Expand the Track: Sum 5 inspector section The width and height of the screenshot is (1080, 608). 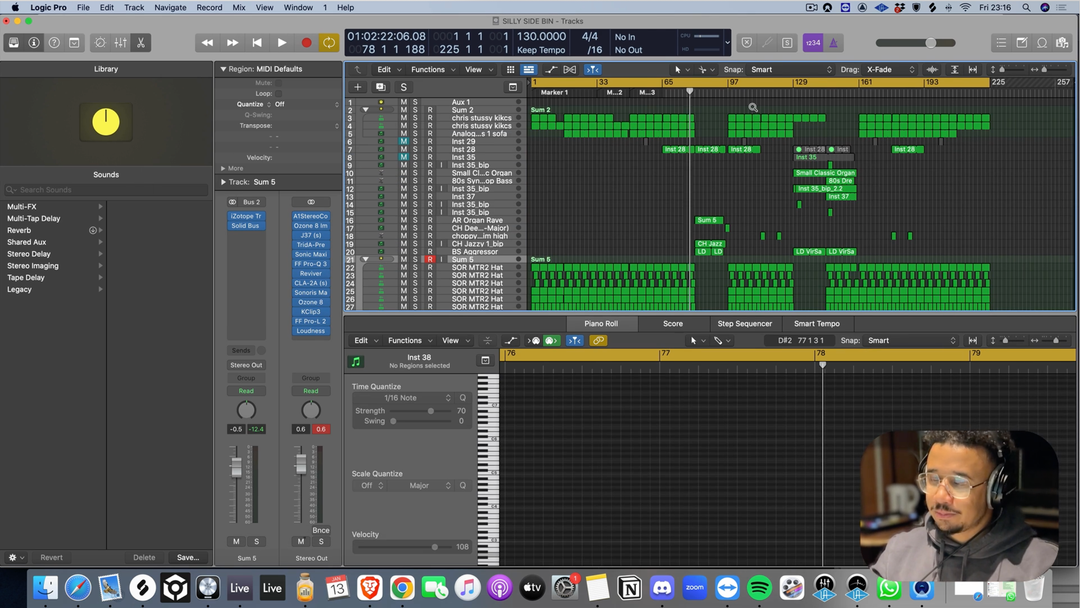tap(224, 182)
